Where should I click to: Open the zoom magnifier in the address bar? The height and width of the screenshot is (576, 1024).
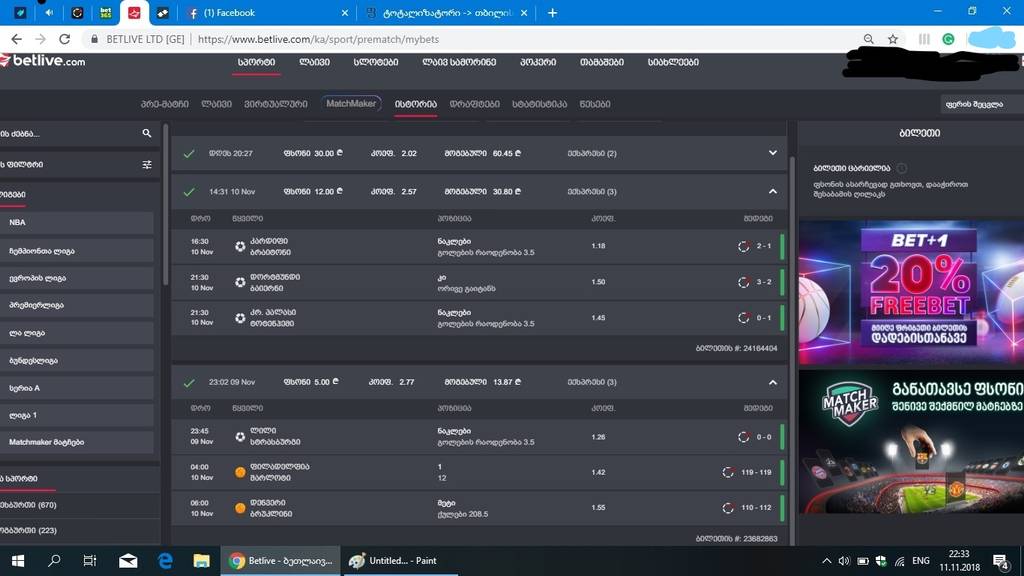pyautogui.click(x=868, y=39)
